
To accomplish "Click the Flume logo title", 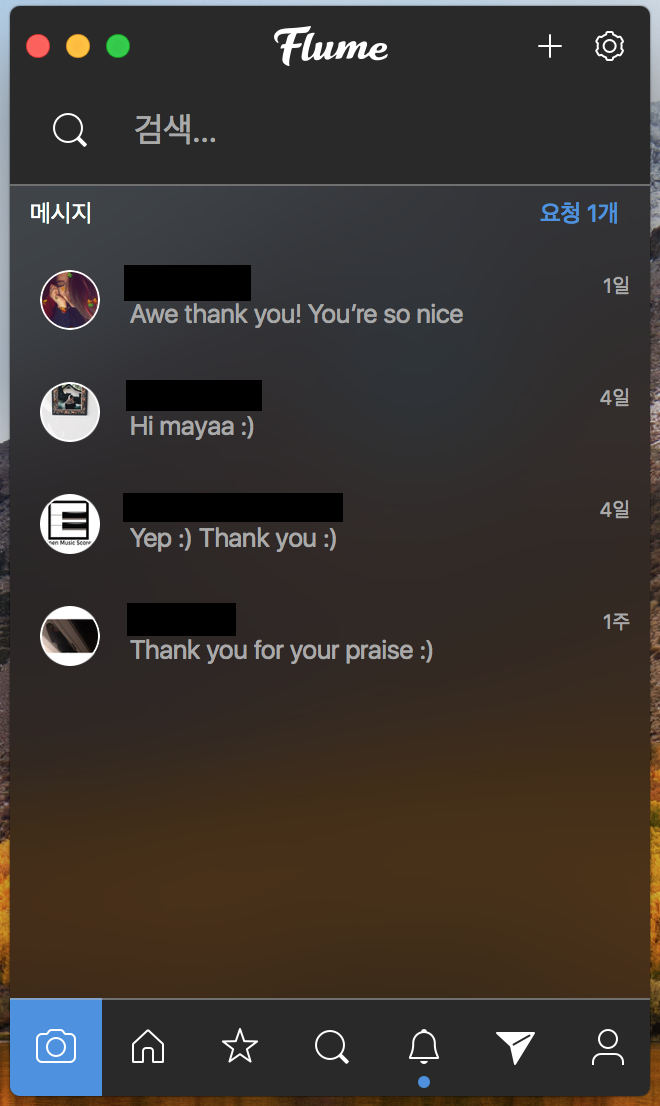I will coord(331,47).
